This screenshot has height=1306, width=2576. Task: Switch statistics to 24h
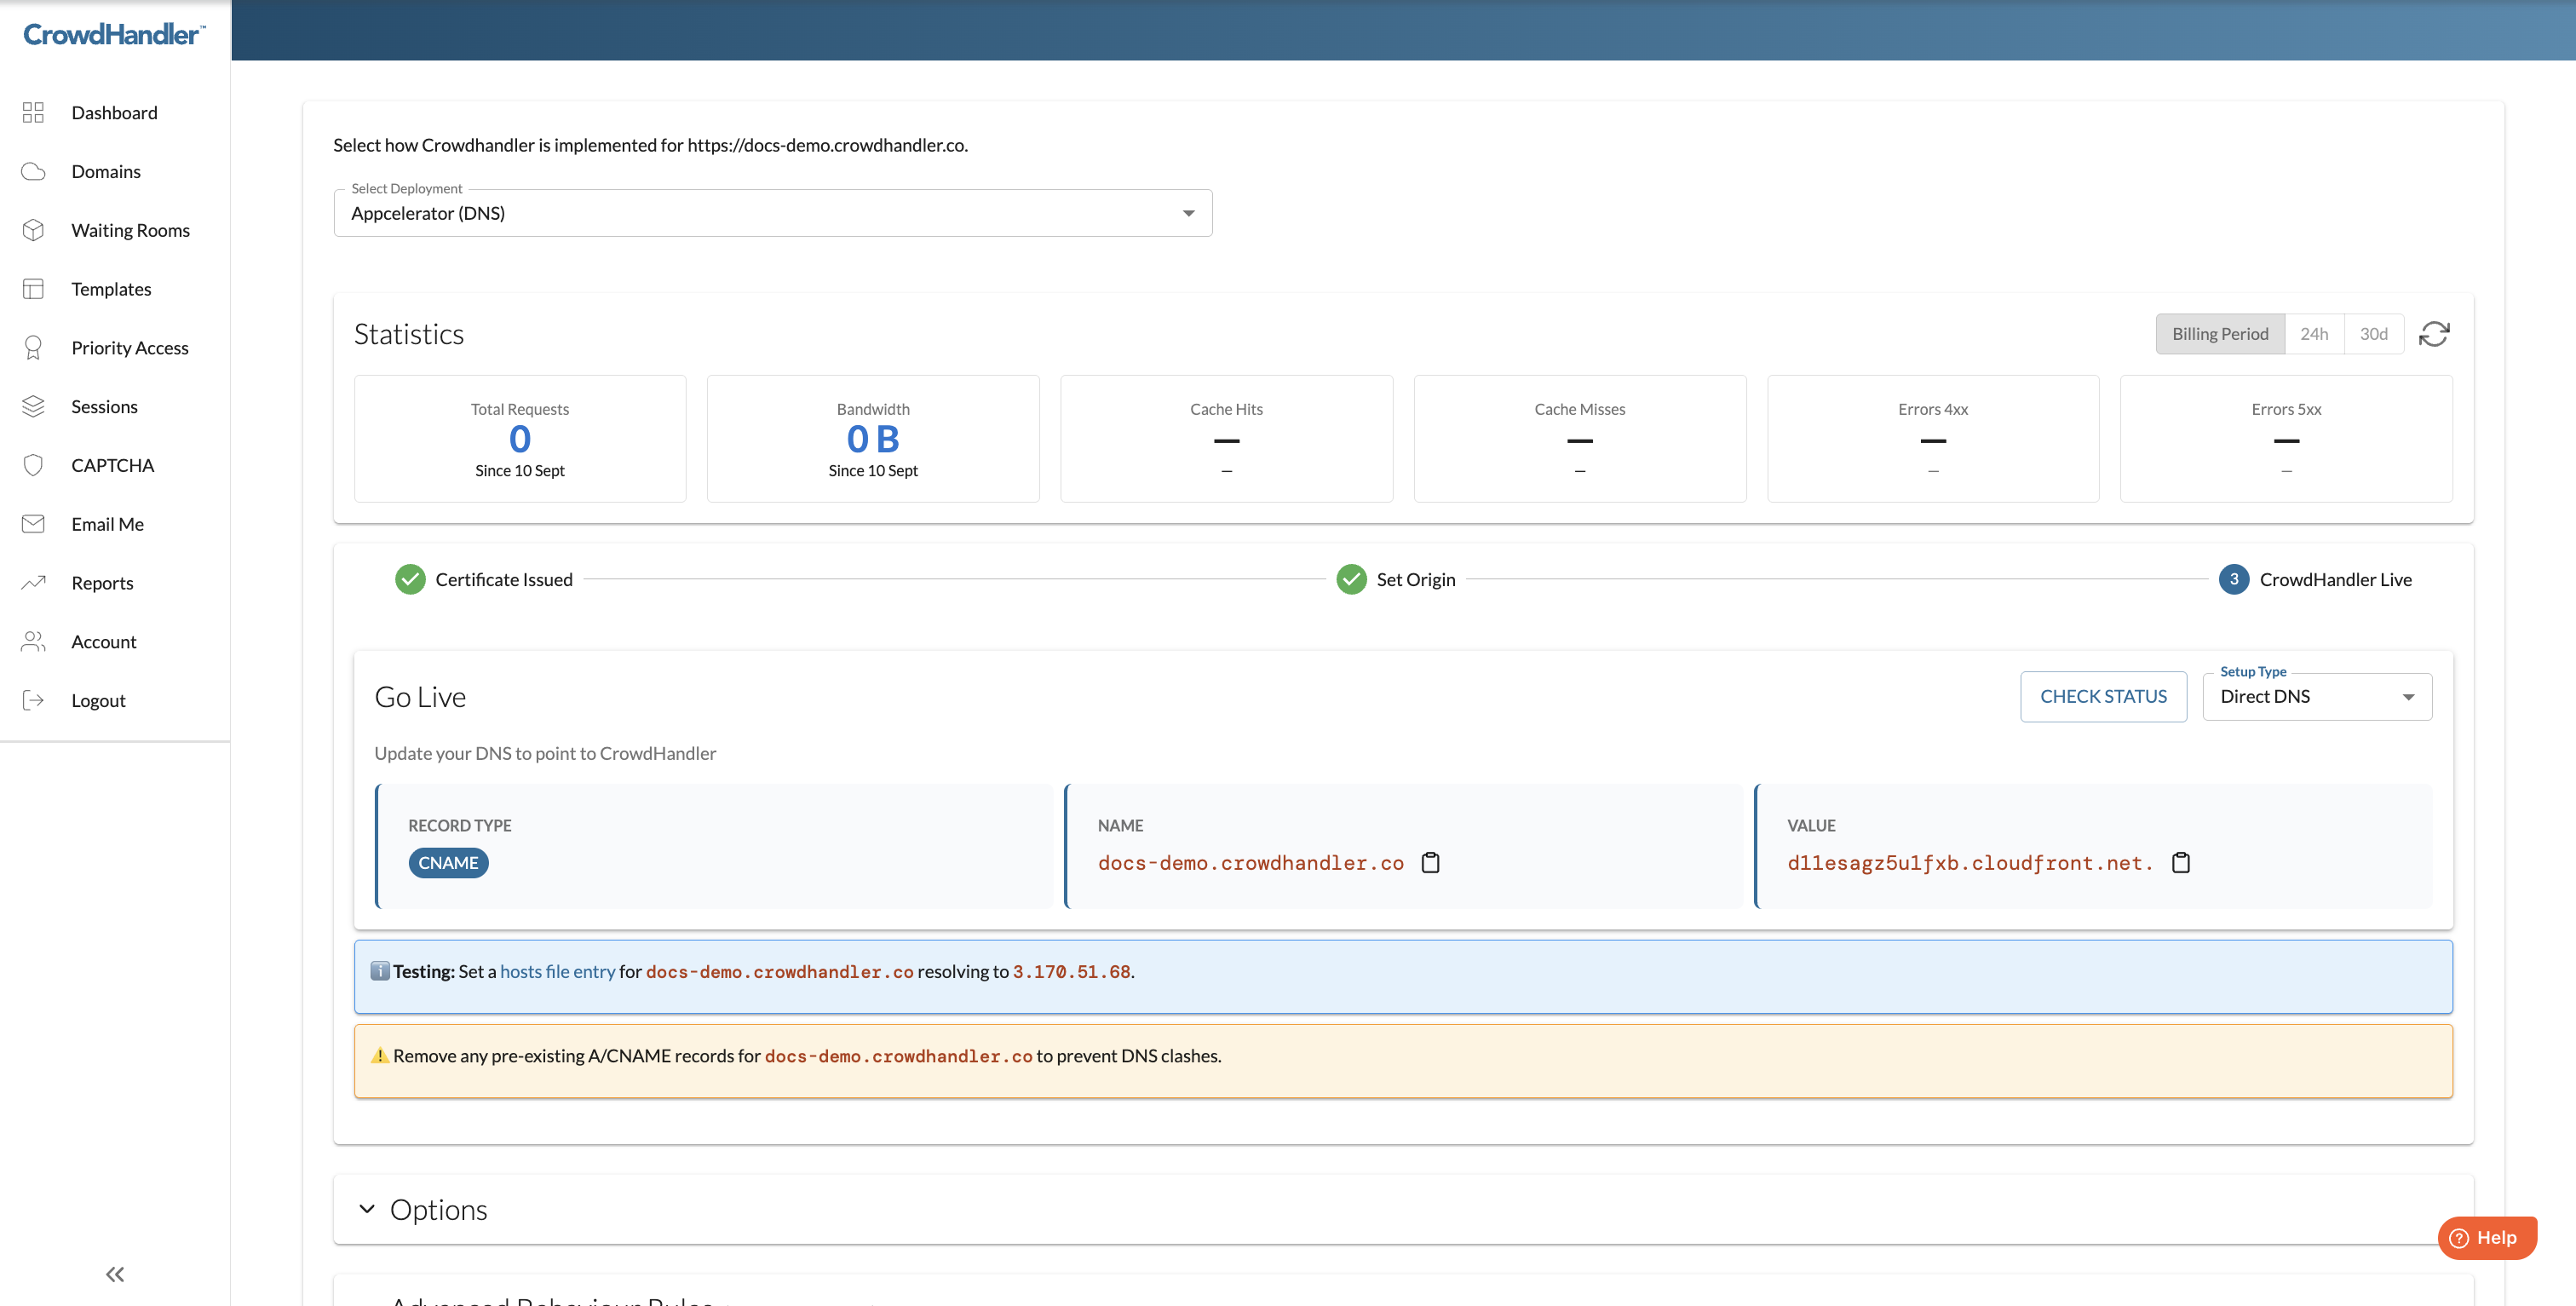(2314, 334)
